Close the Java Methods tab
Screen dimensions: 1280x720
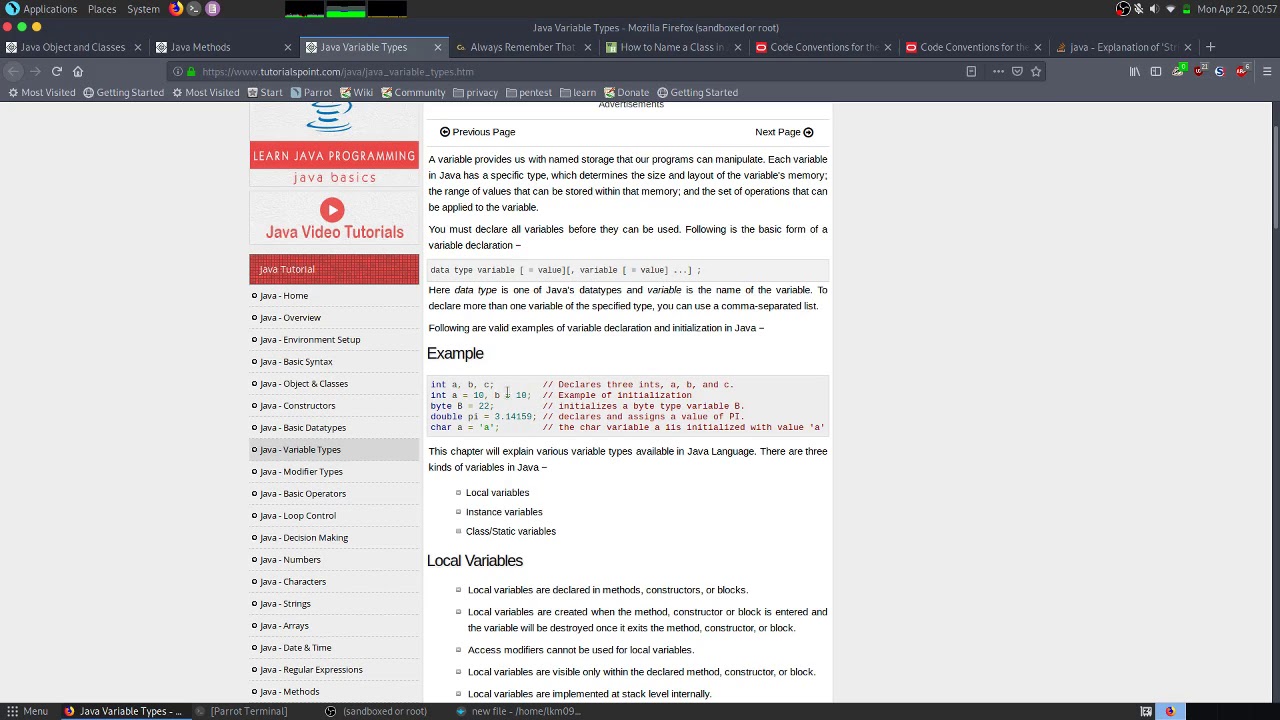click(288, 47)
